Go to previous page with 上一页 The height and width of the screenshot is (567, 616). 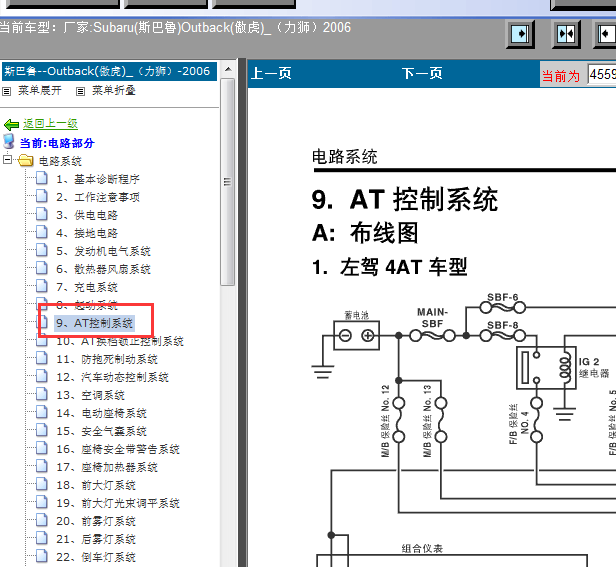[271, 73]
